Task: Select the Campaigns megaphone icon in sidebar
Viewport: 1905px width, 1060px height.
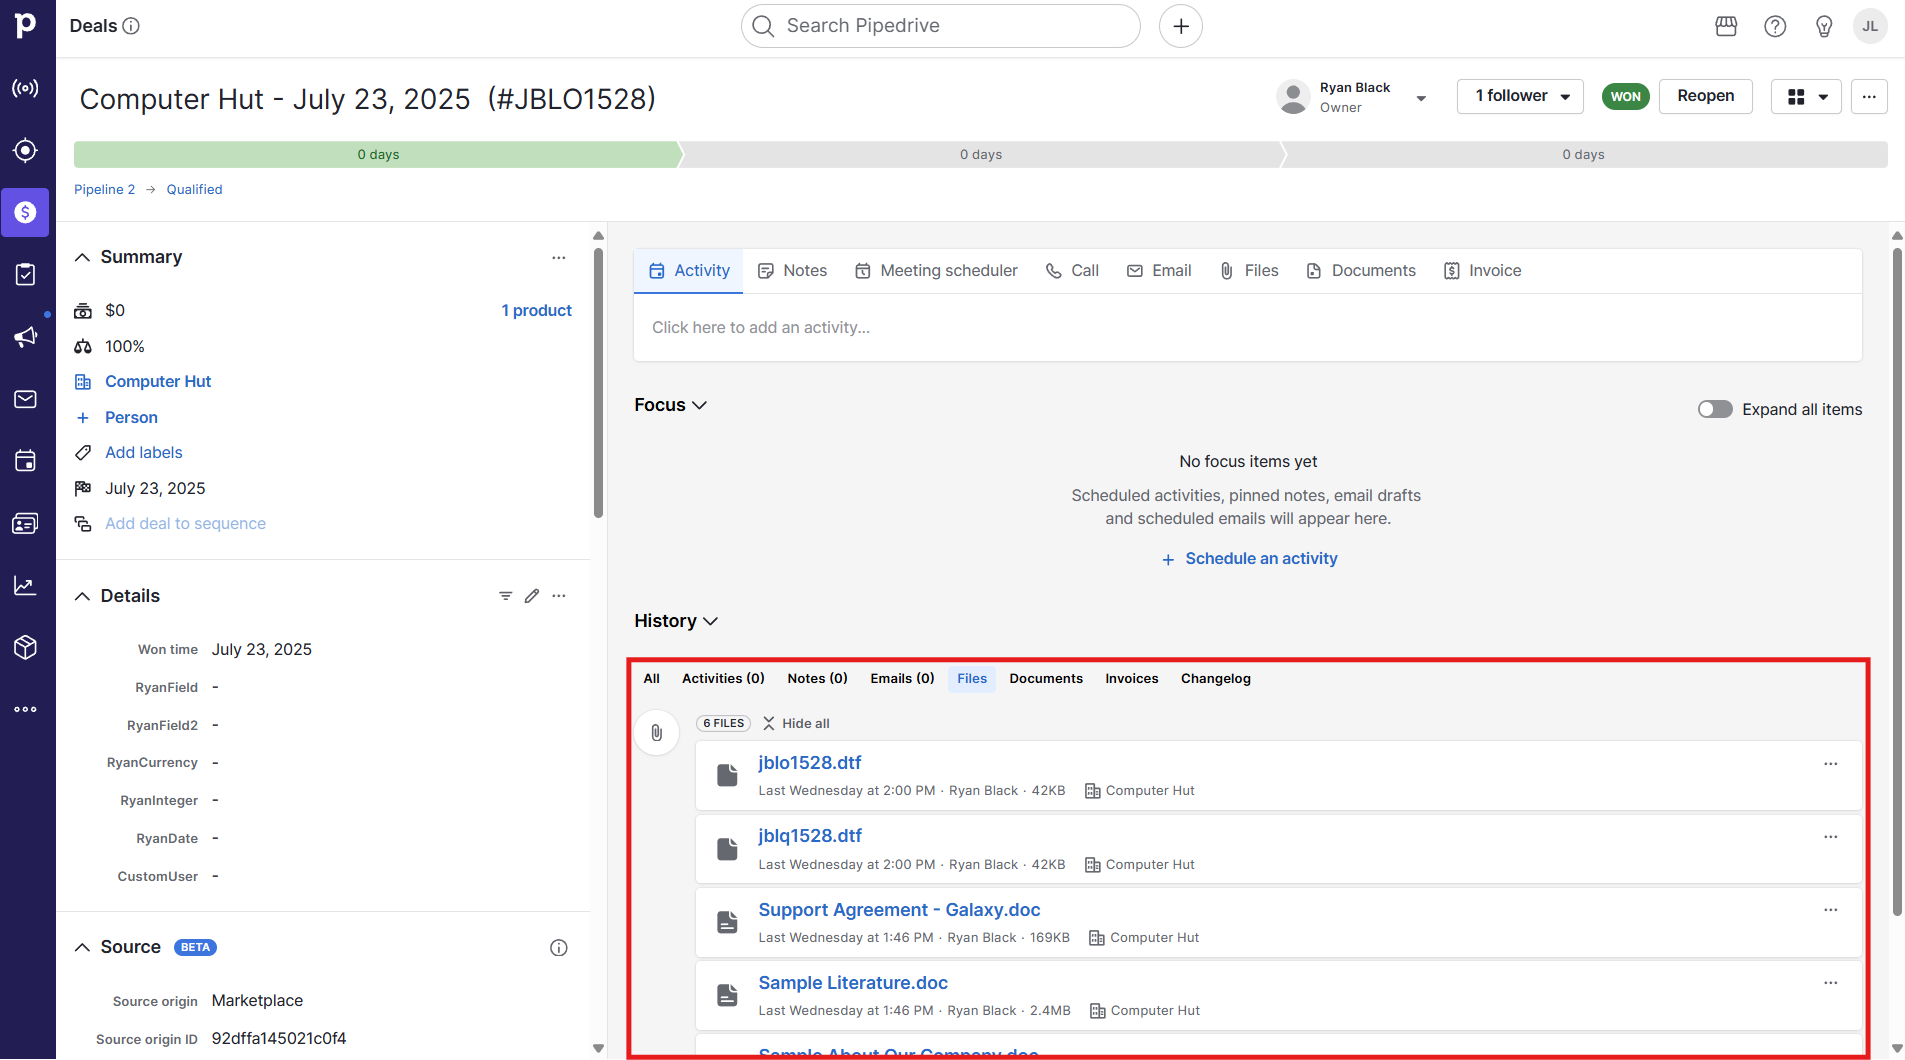Action: 25,337
